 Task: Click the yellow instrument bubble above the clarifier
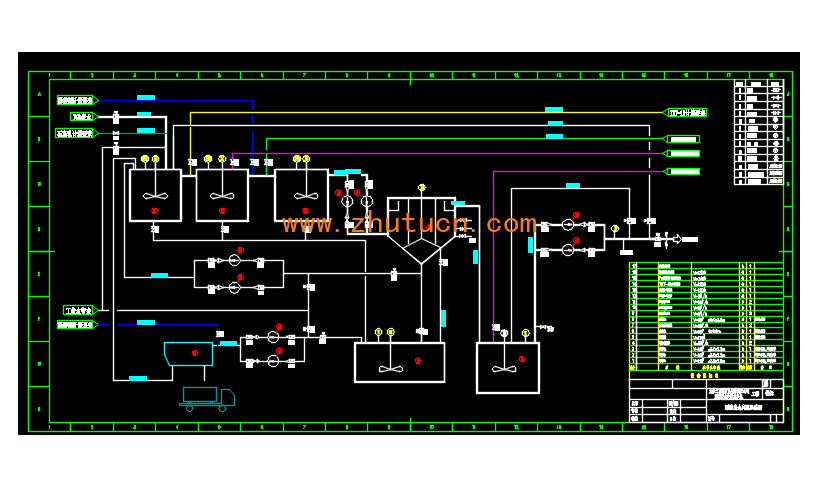[422, 187]
